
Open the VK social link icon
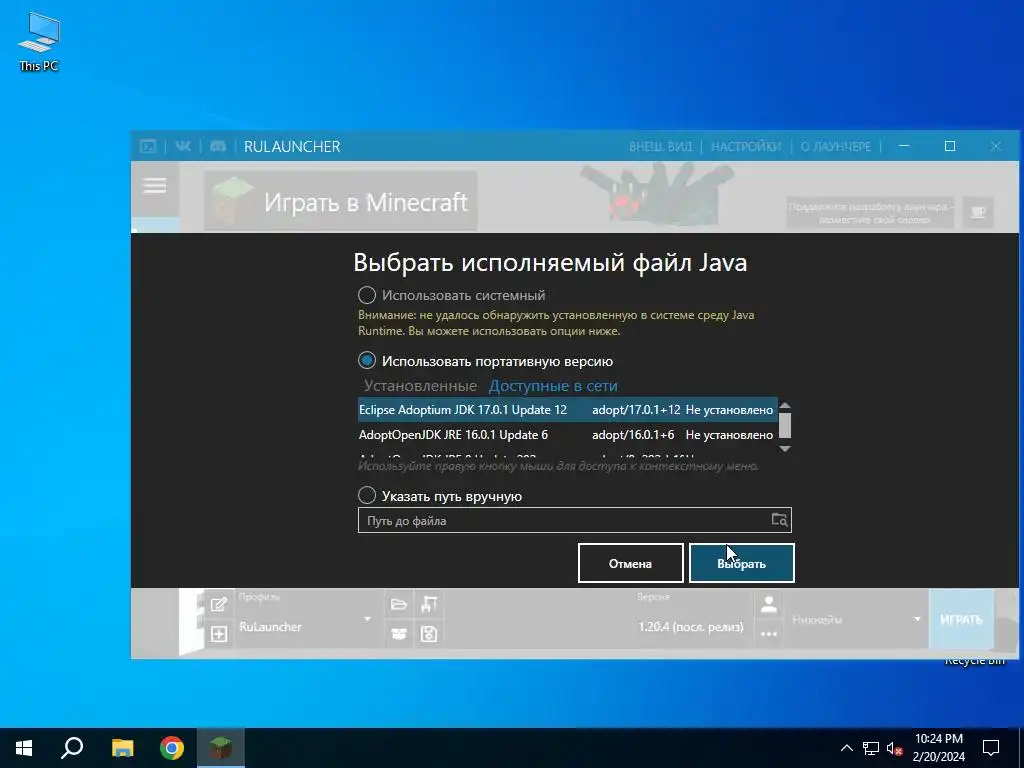pos(183,146)
